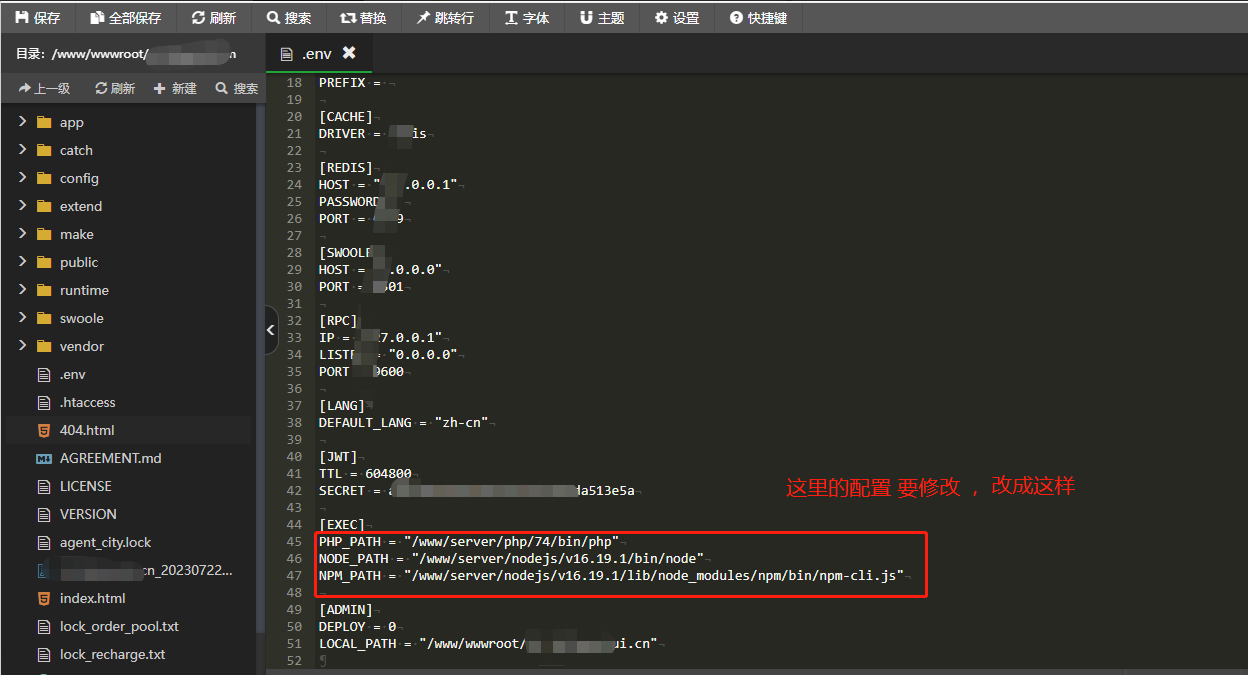Screen dimensions: 1248x675
Task: Open the Replace (替换) tool
Action: (363, 18)
